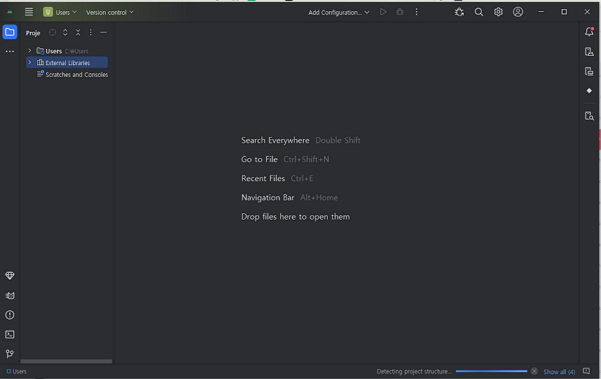Cancel the Detecting project structure task
601x379 pixels.
(534, 371)
